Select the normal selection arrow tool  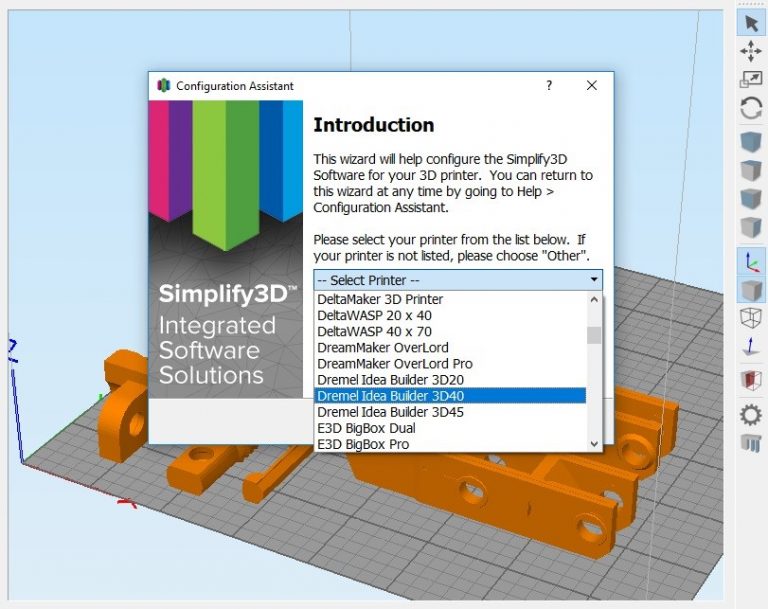pyautogui.click(x=751, y=23)
